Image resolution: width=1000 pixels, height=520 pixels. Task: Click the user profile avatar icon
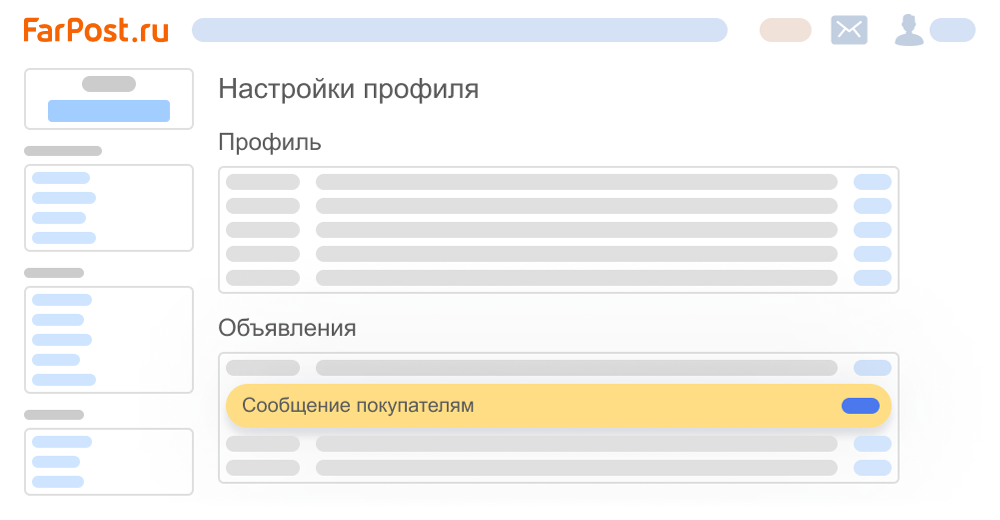pyautogui.click(x=909, y=30)
